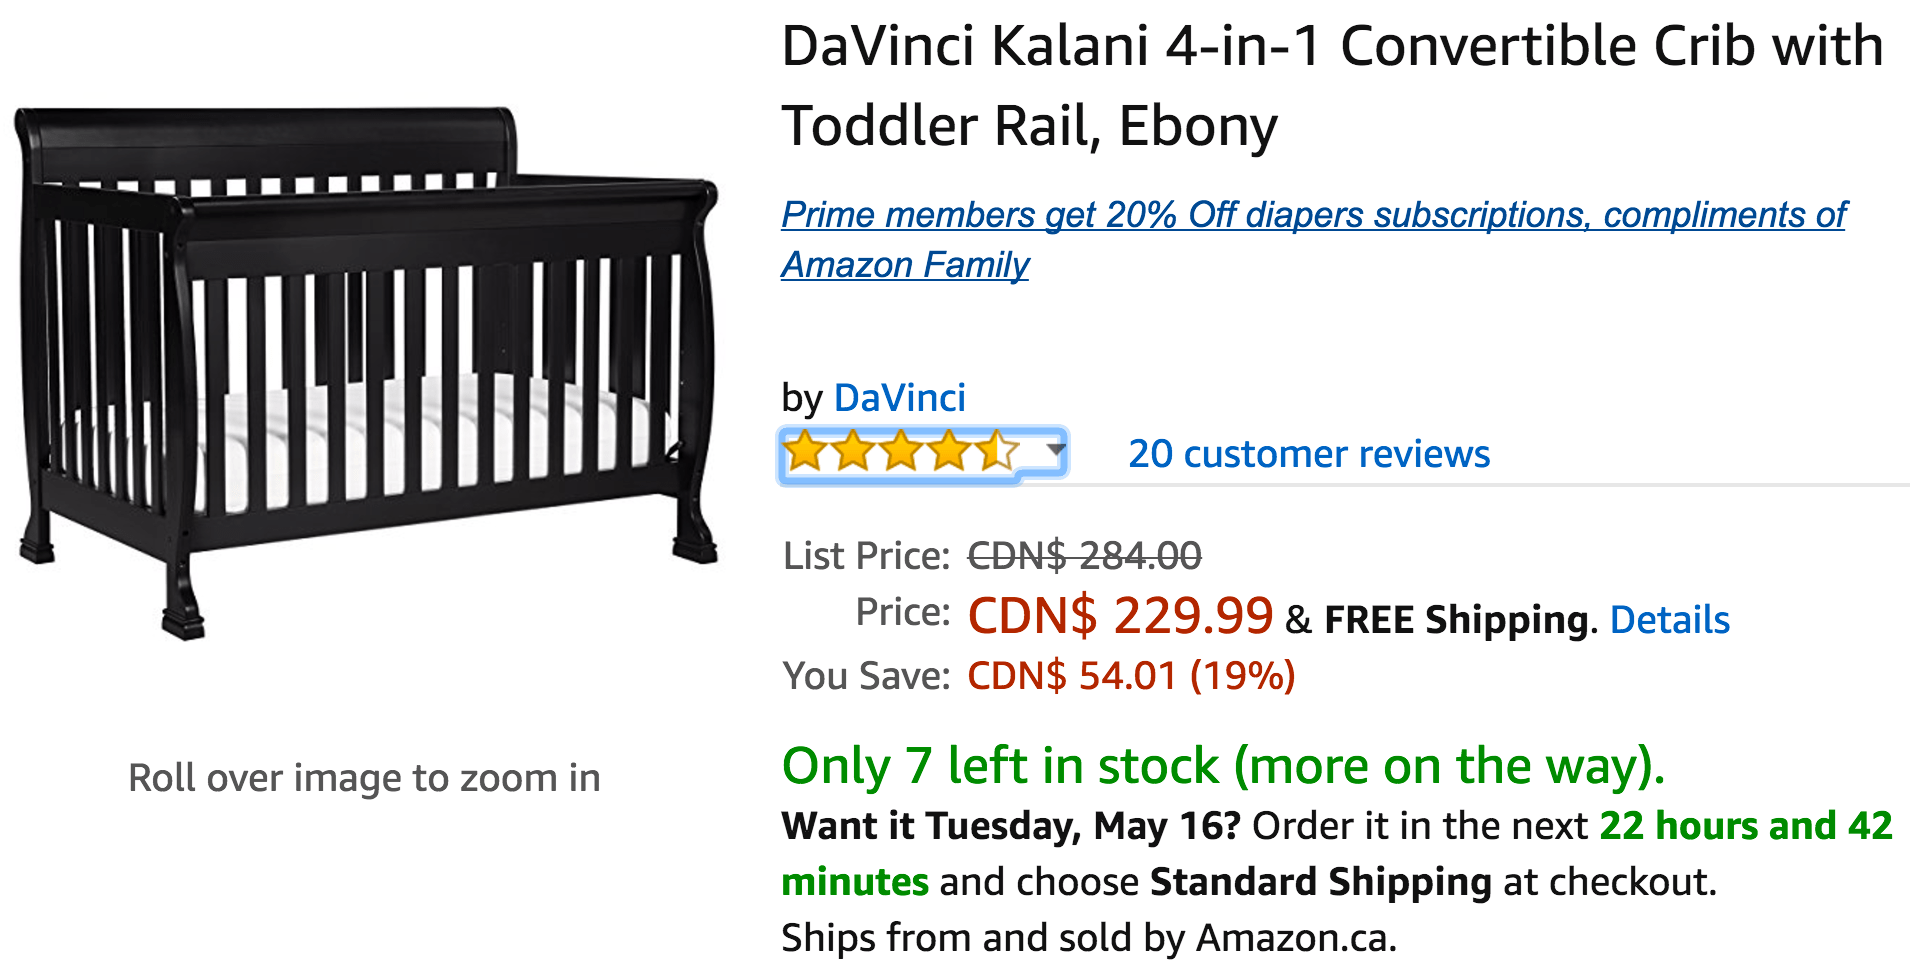Click the black crib product image
The width and height of the screenshot is (1910, 966).
[x=367, y=372]
